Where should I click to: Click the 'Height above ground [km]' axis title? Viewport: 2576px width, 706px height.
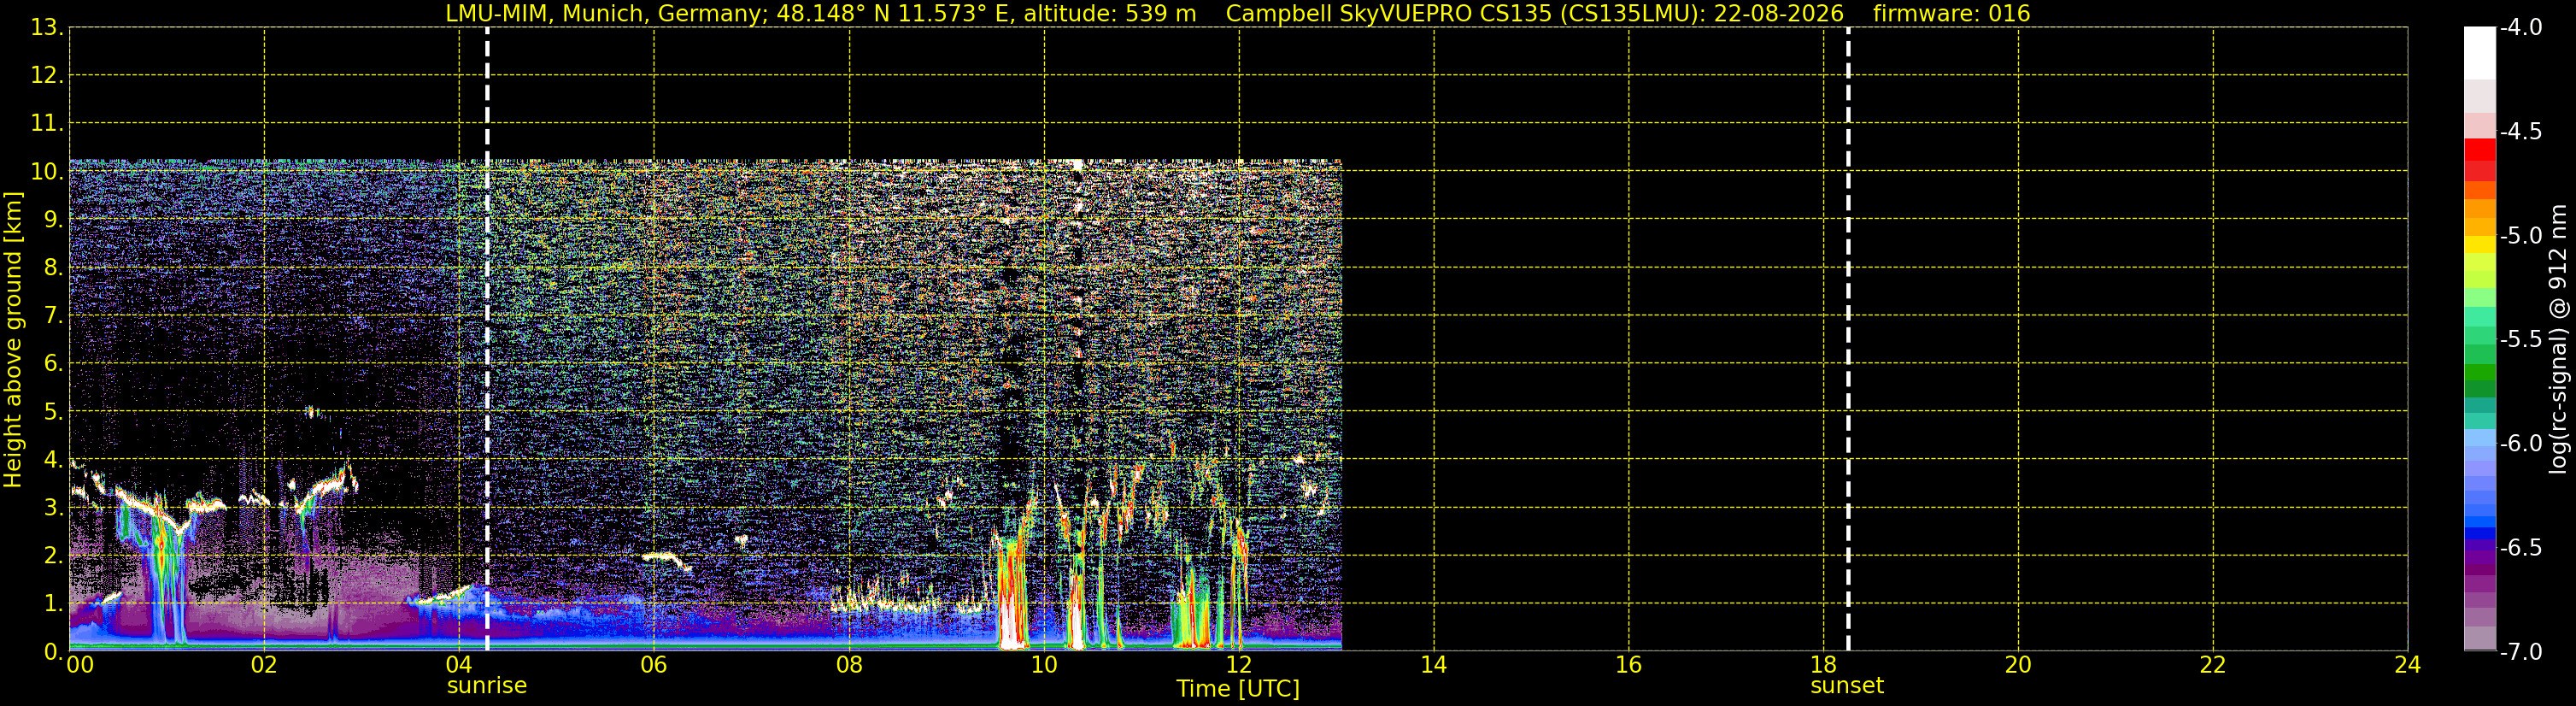13,340
